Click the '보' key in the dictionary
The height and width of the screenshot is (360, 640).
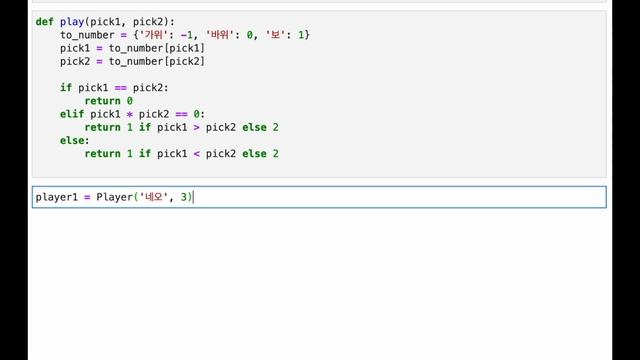click(276, 35)
